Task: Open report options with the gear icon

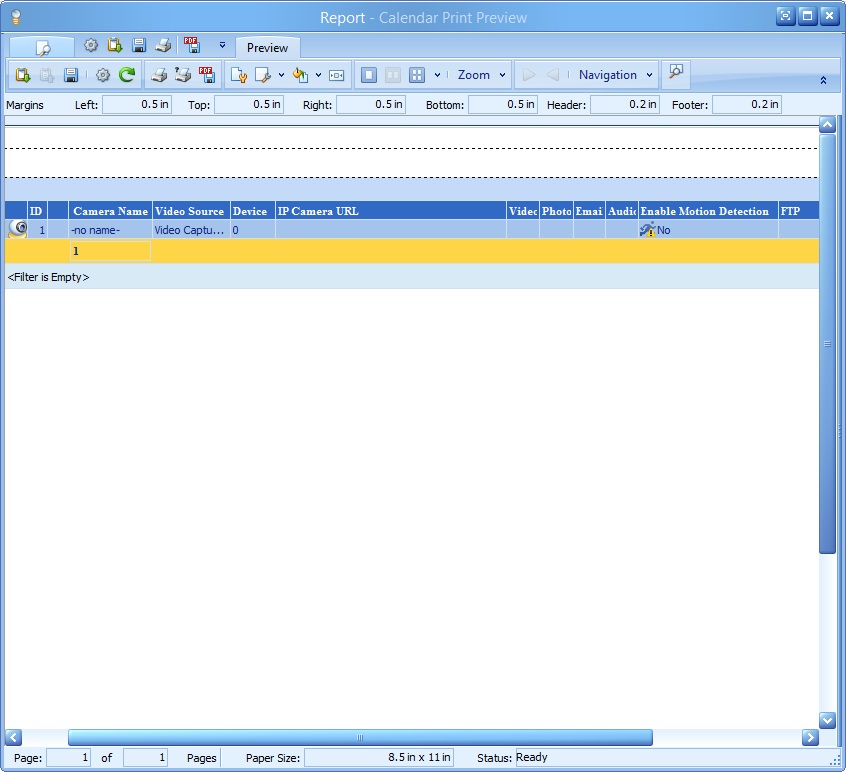Action: [102, 74]
